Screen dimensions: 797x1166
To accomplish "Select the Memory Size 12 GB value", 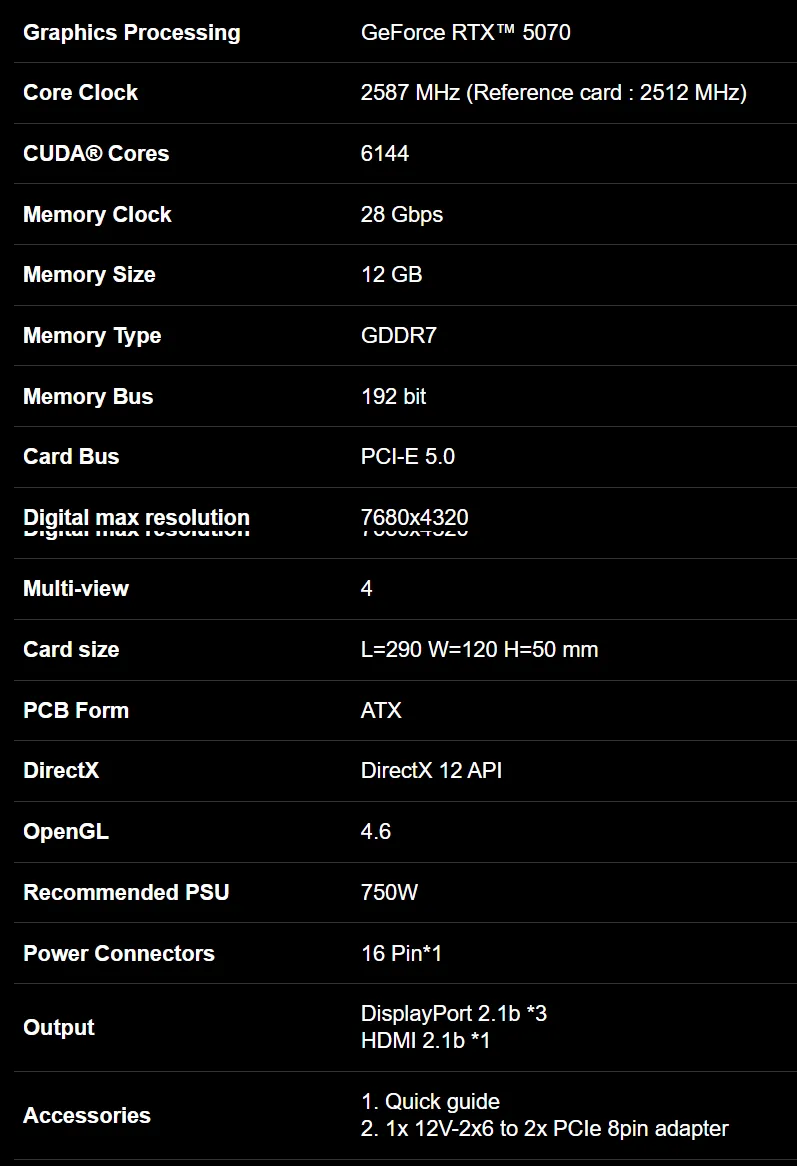I will coord(391,274).
